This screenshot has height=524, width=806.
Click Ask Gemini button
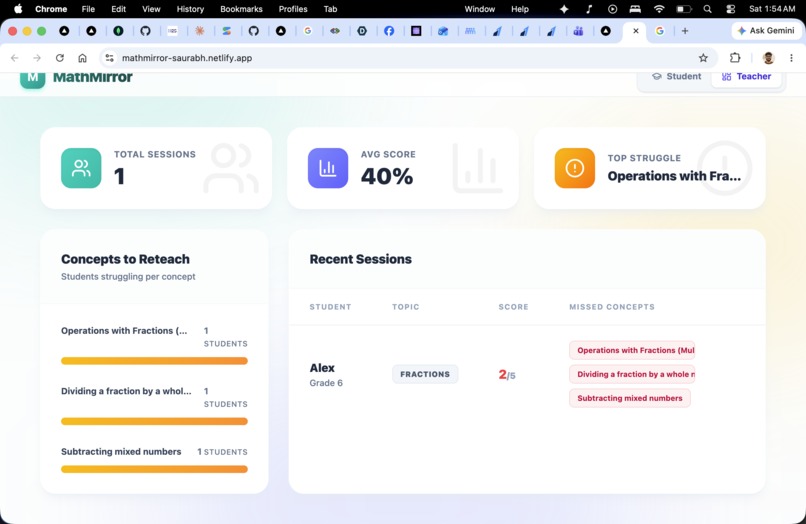pos(765,31)
